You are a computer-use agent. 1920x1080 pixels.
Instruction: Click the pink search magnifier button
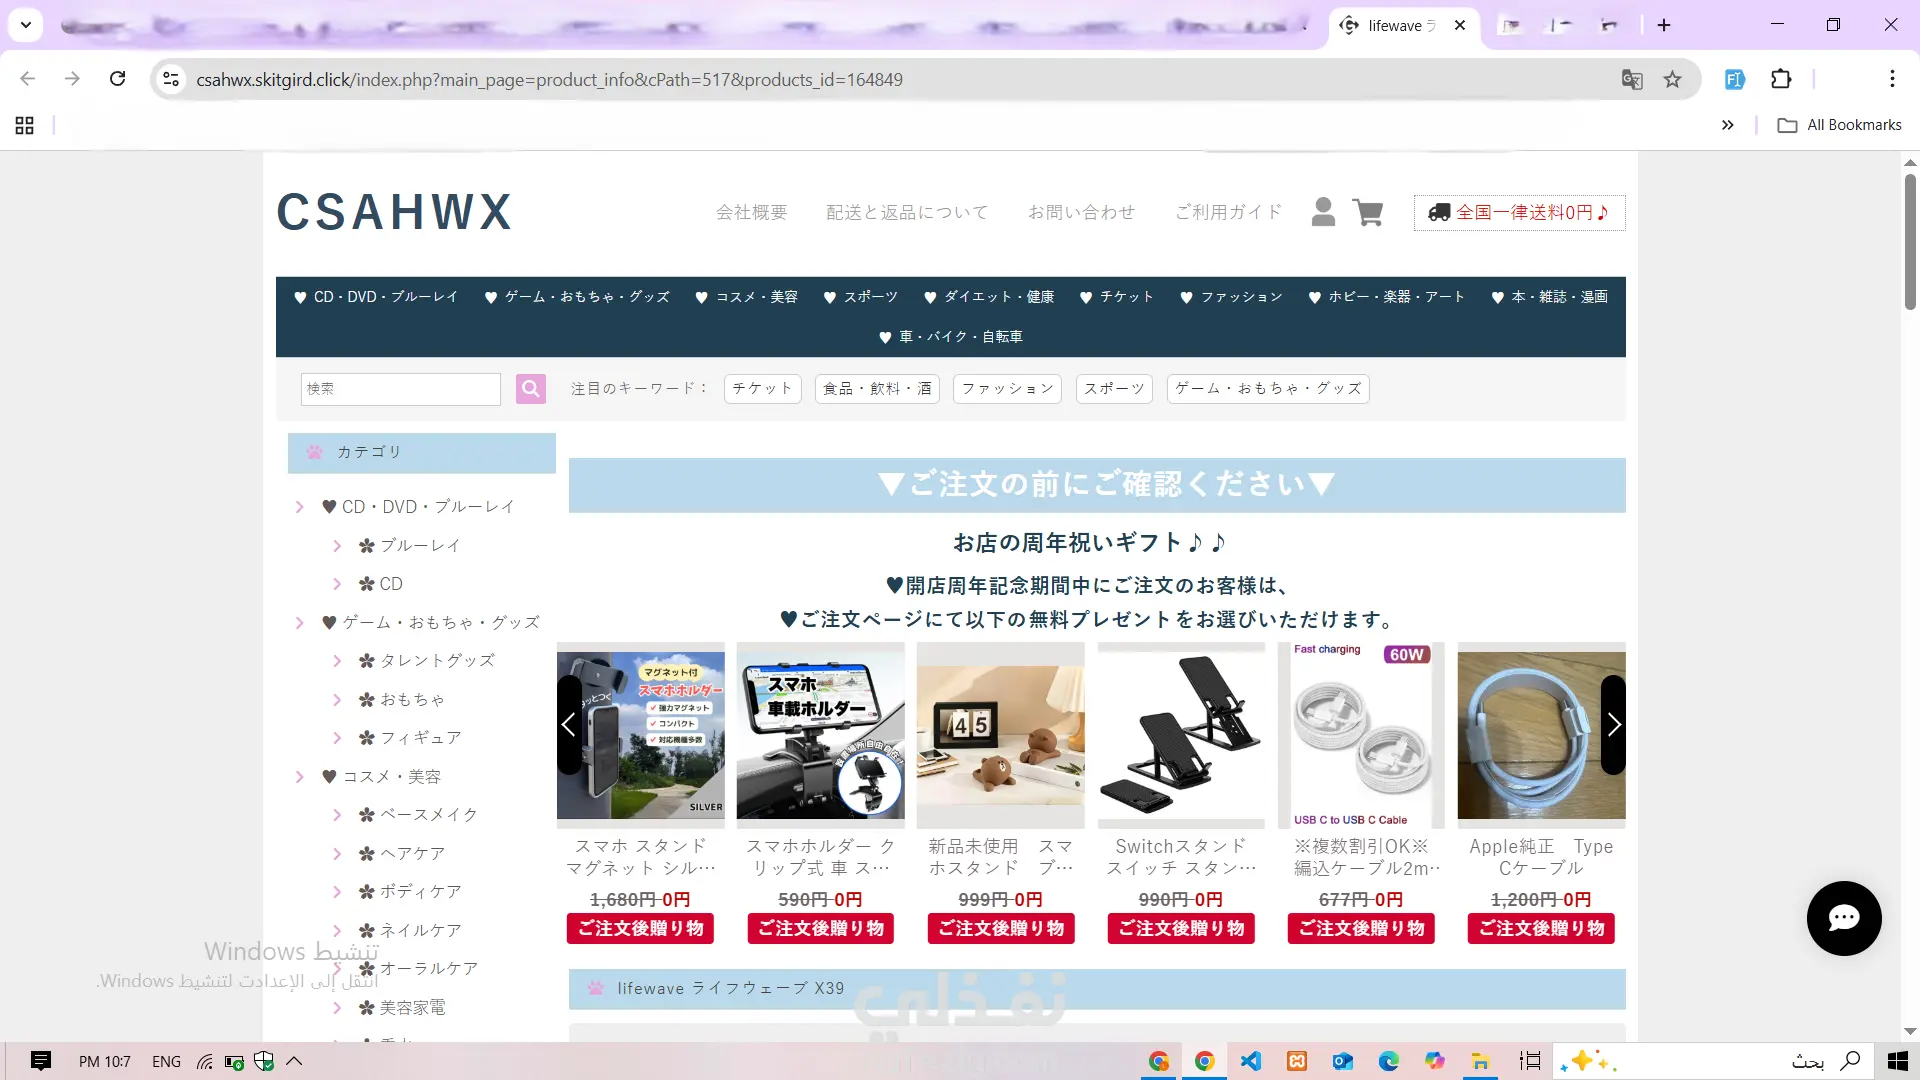[x=531, y=388]
